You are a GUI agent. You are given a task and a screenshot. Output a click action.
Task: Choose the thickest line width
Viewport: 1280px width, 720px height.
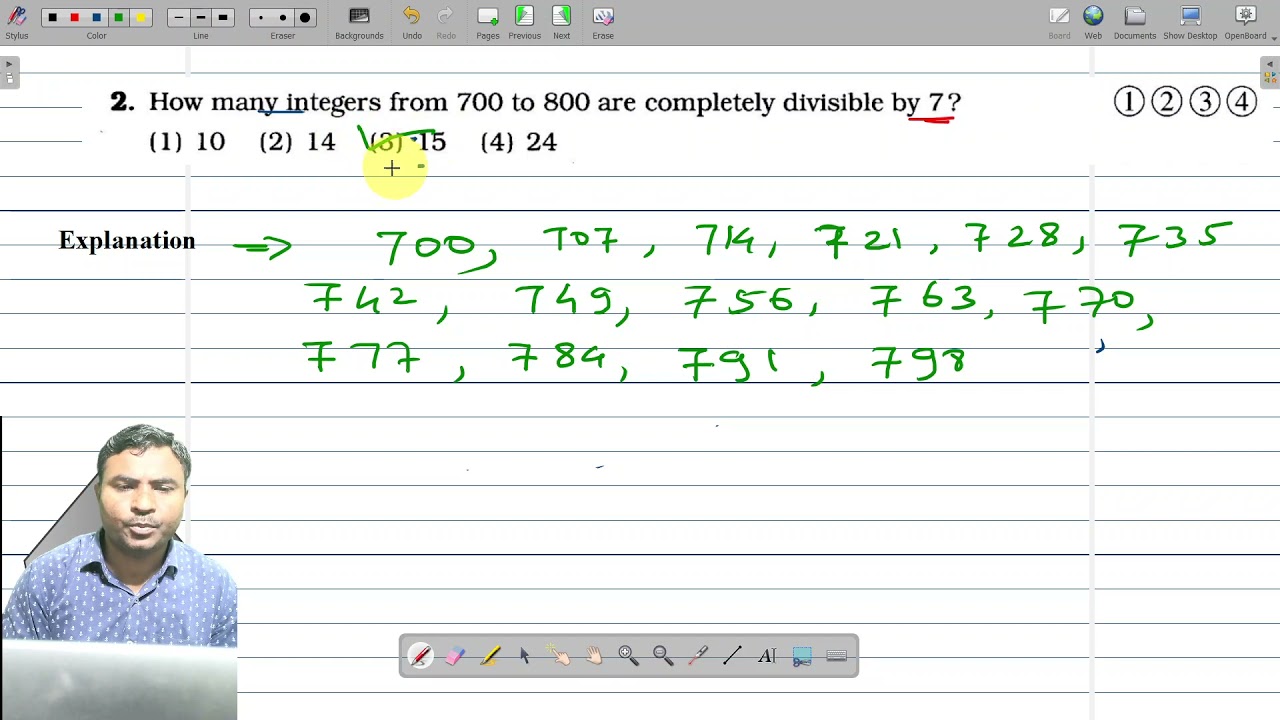[x=223, y=18]
